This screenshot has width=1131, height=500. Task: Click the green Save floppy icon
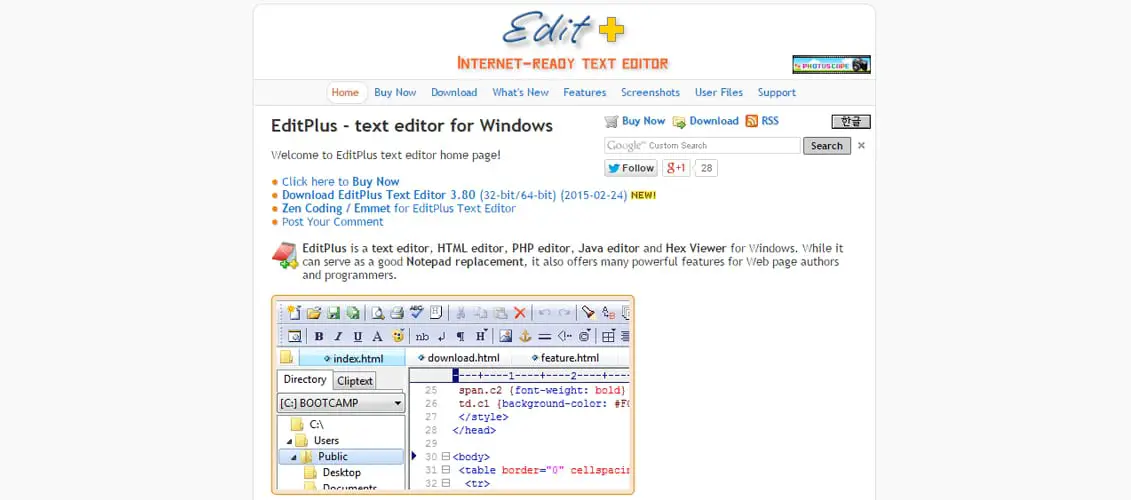(333, 312)
